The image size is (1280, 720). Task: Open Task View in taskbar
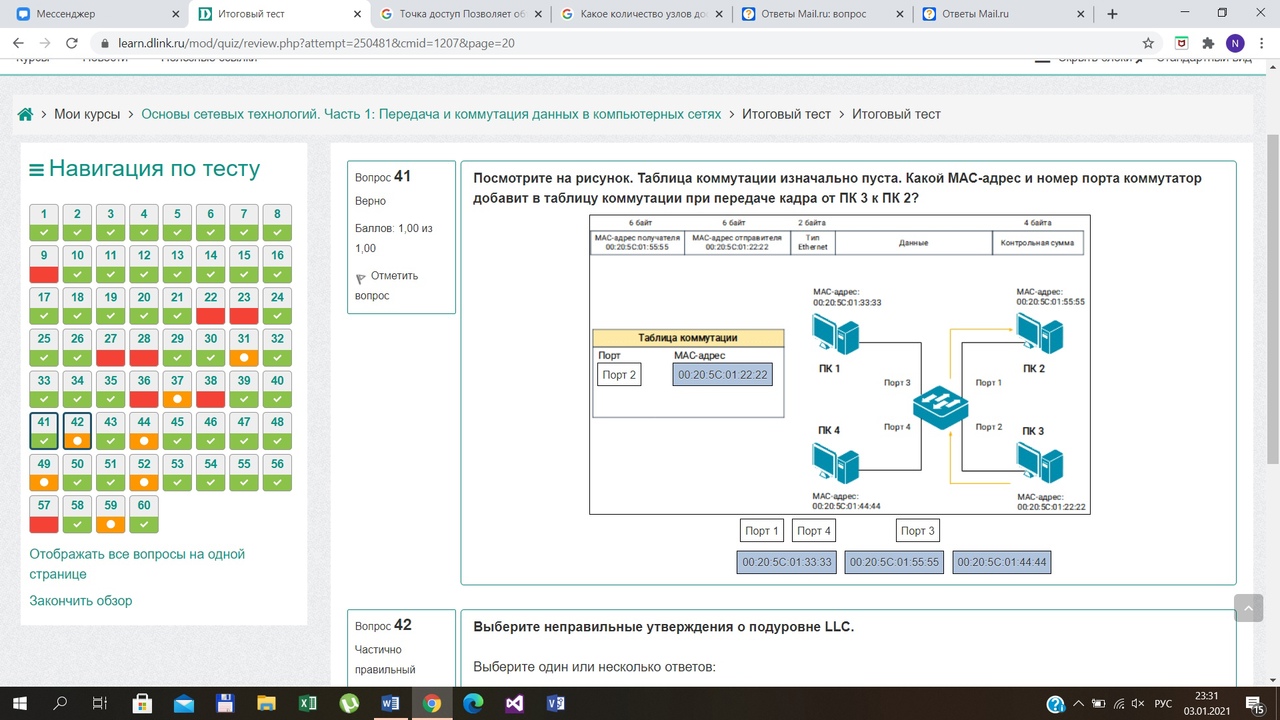click(x=100, y=703)
